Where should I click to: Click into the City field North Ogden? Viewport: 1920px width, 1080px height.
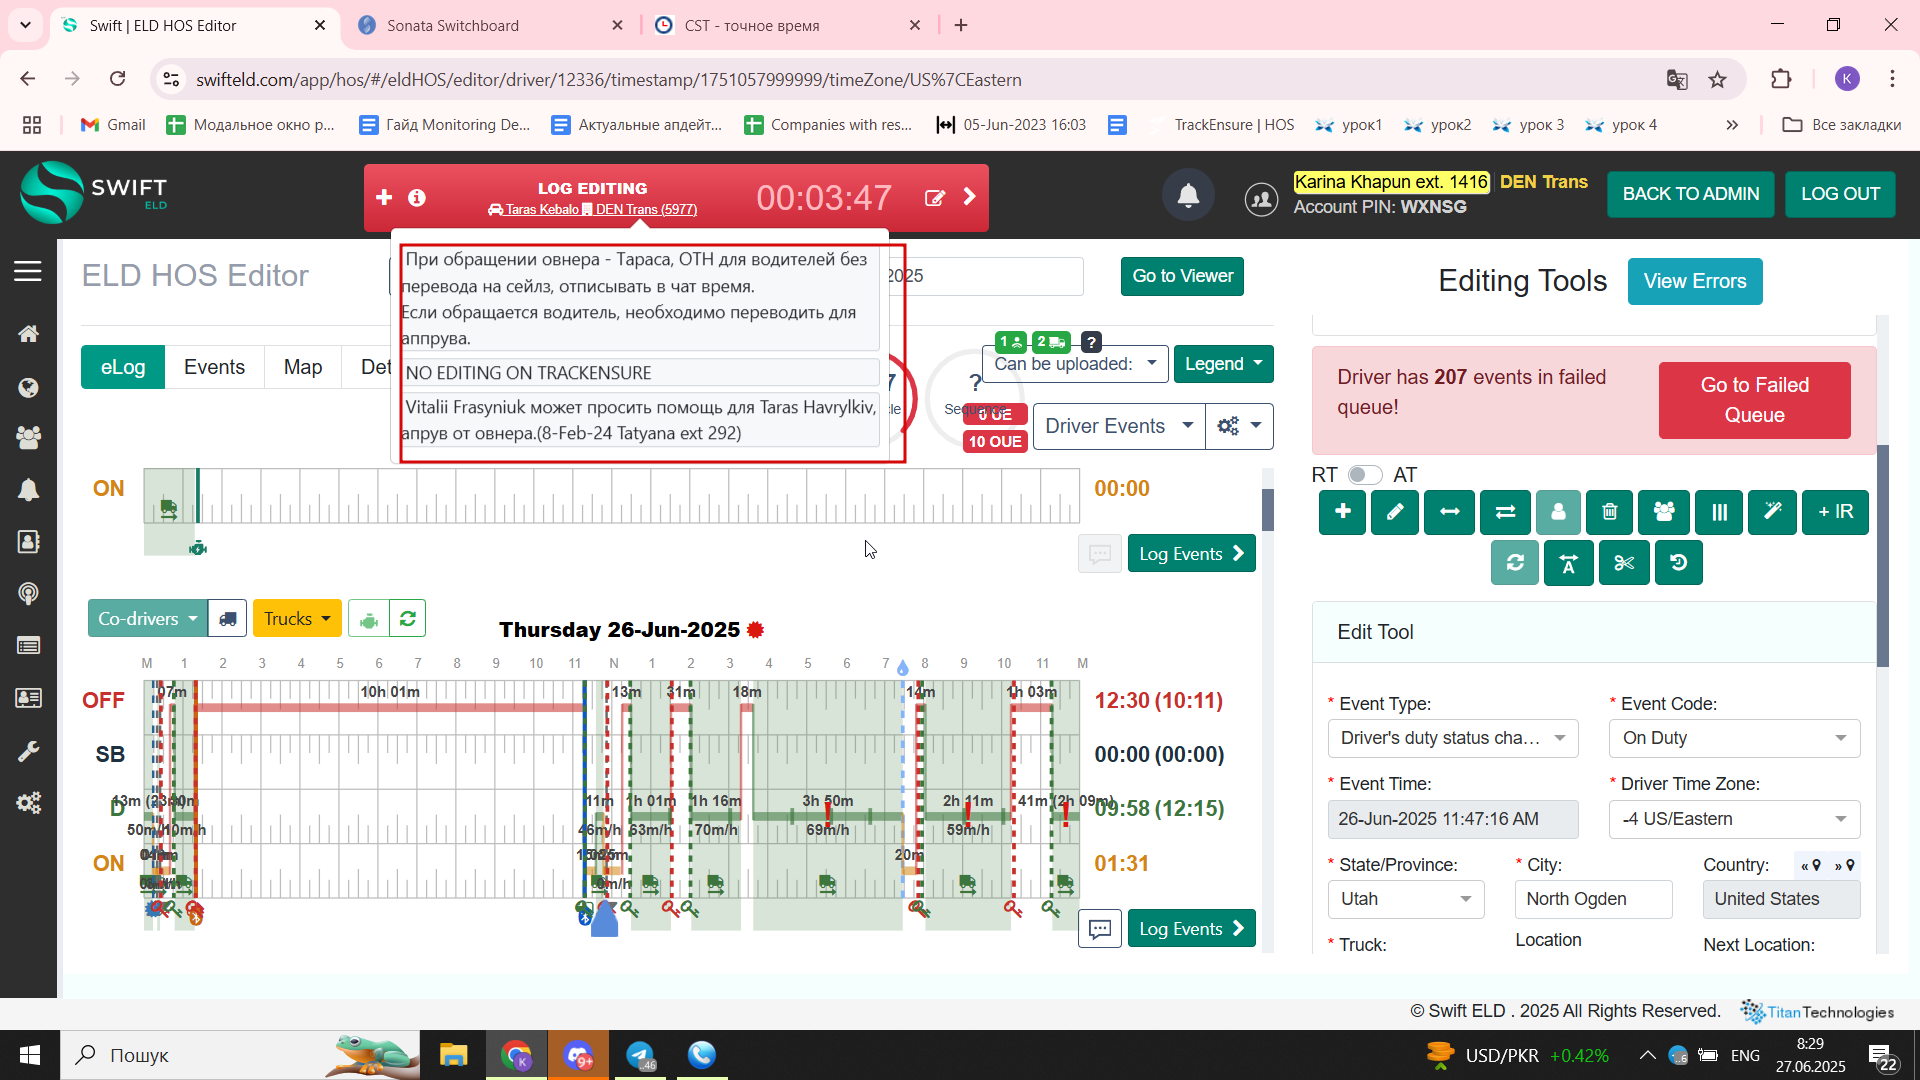[x=1592, y=899]
